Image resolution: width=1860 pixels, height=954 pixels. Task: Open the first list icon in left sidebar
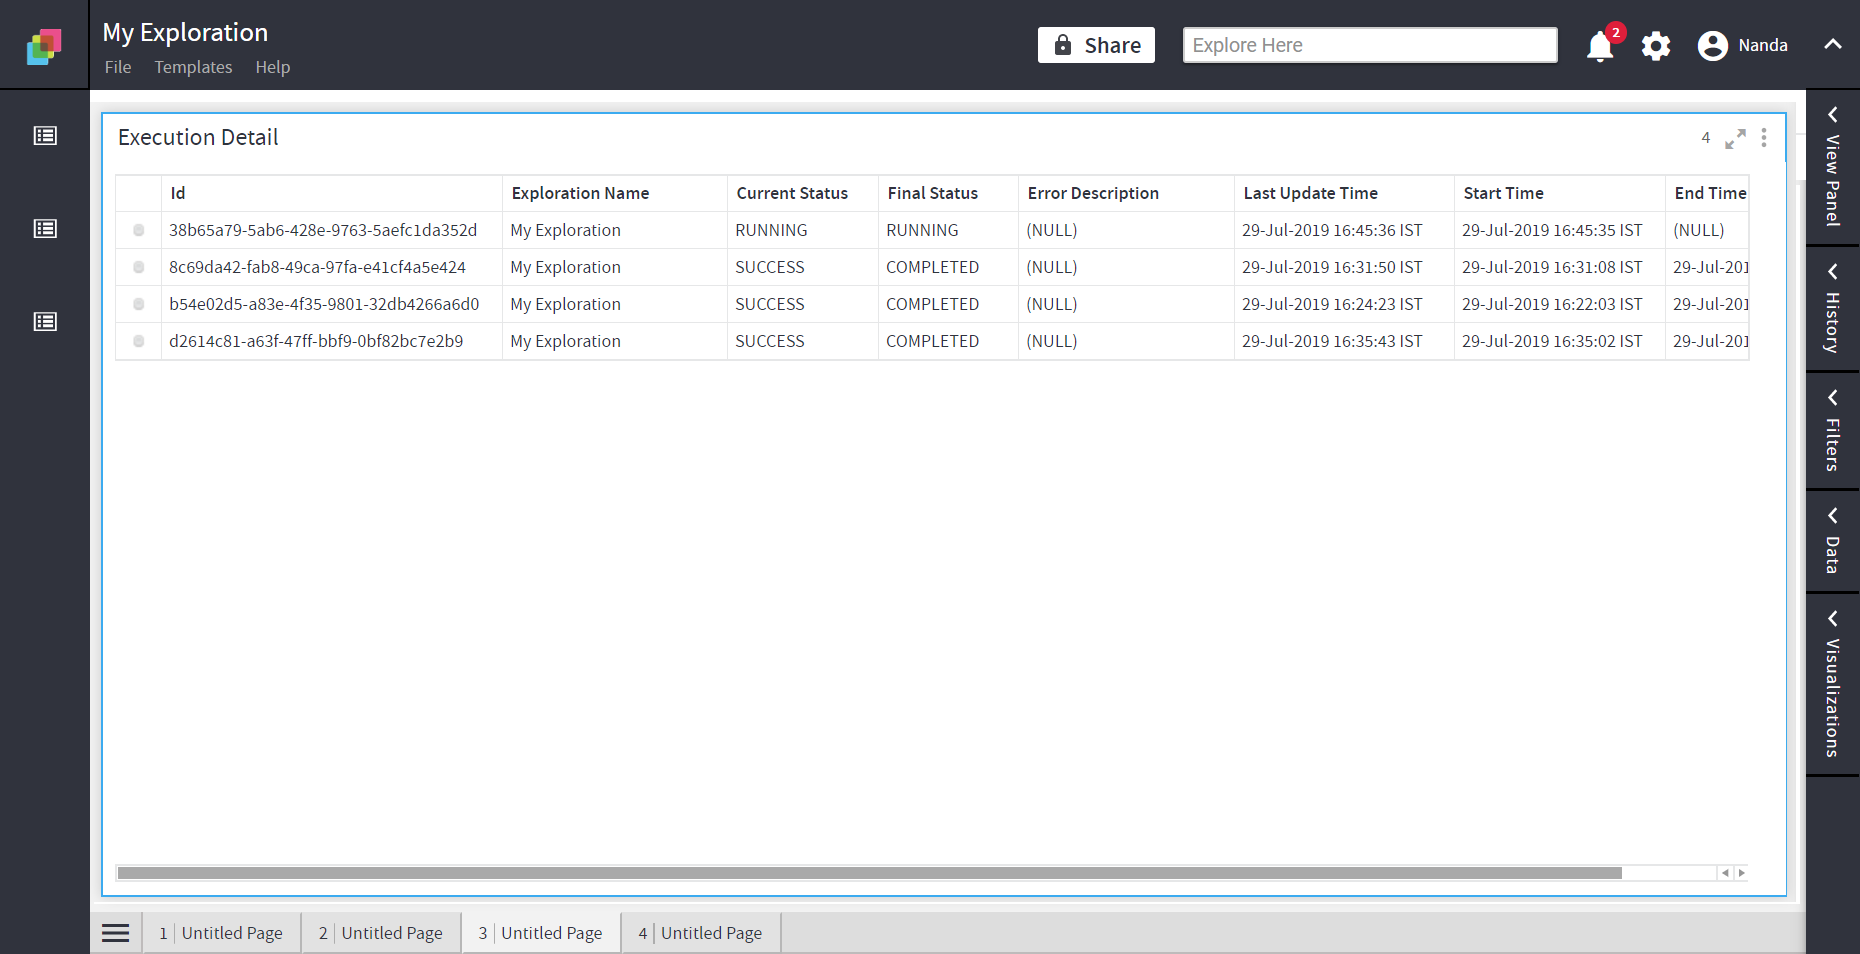pos(45,136)
